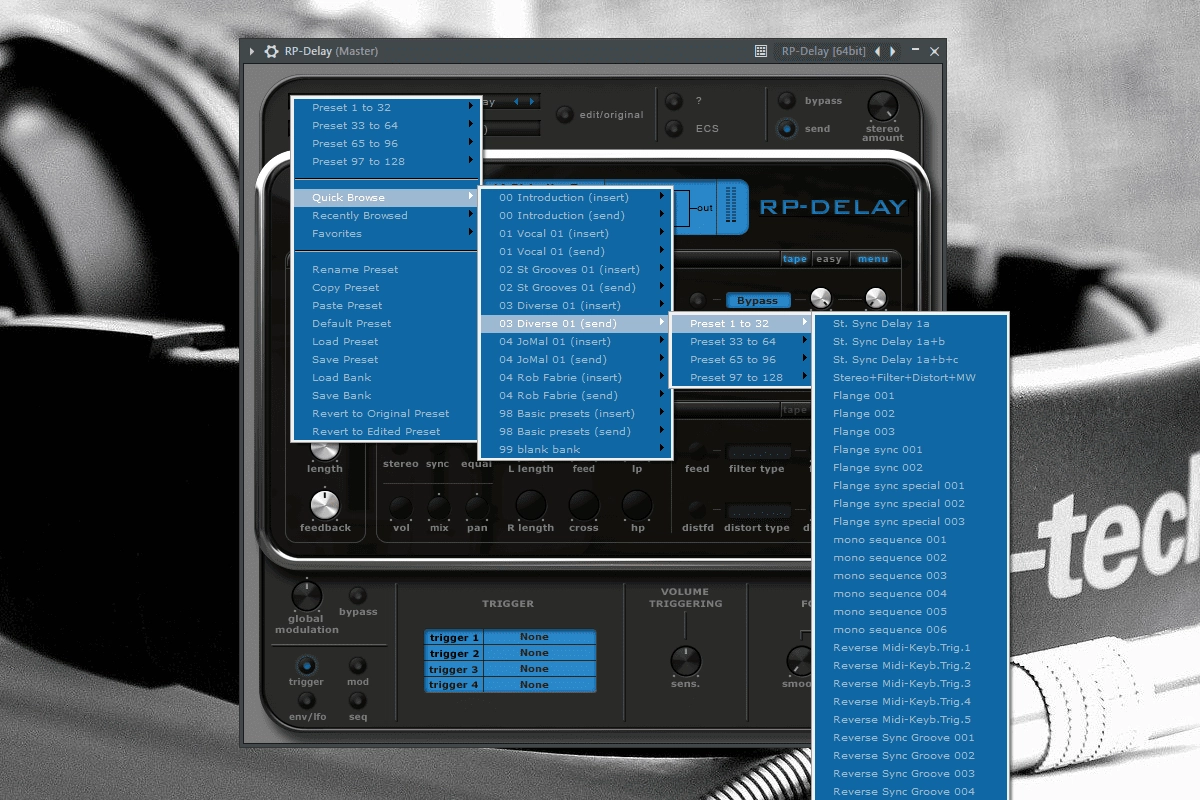Expand 04 JoMal 01 (send) bank
The width and height of the screenshot is (1200, 800).
(x=576, y=359)
